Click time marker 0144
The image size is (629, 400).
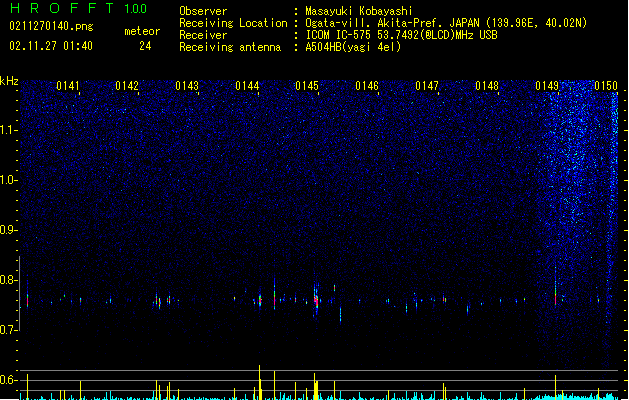247,86
